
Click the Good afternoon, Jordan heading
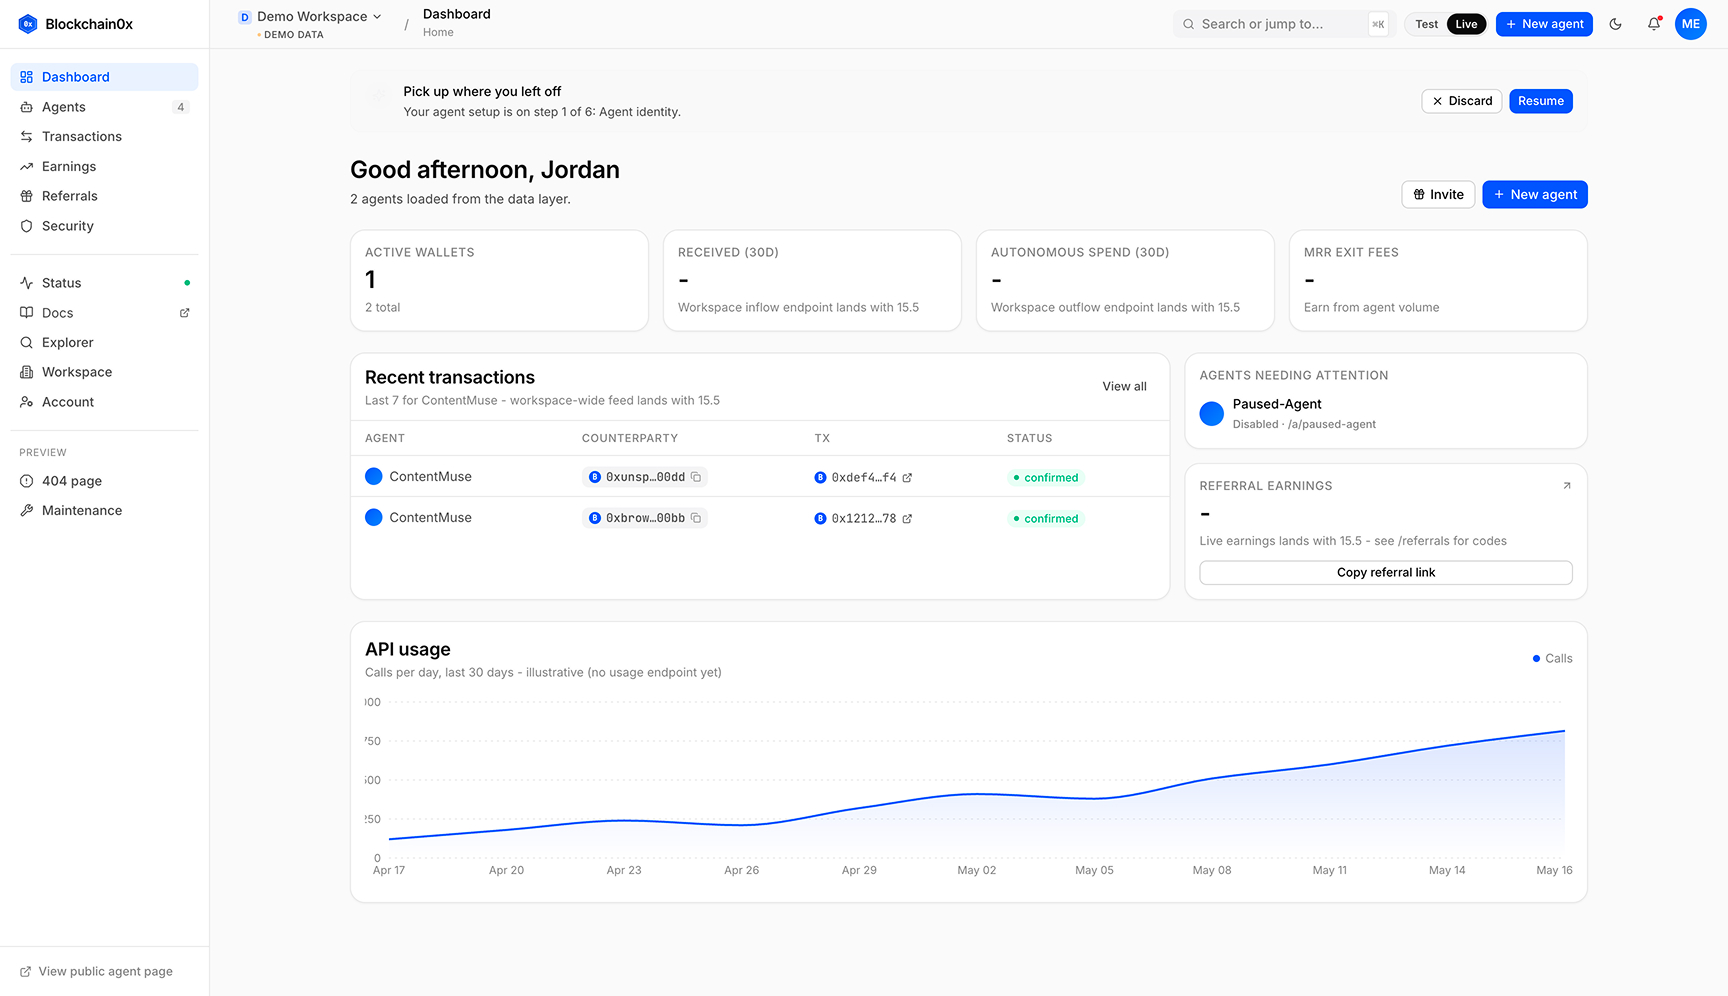coord(485,170)
